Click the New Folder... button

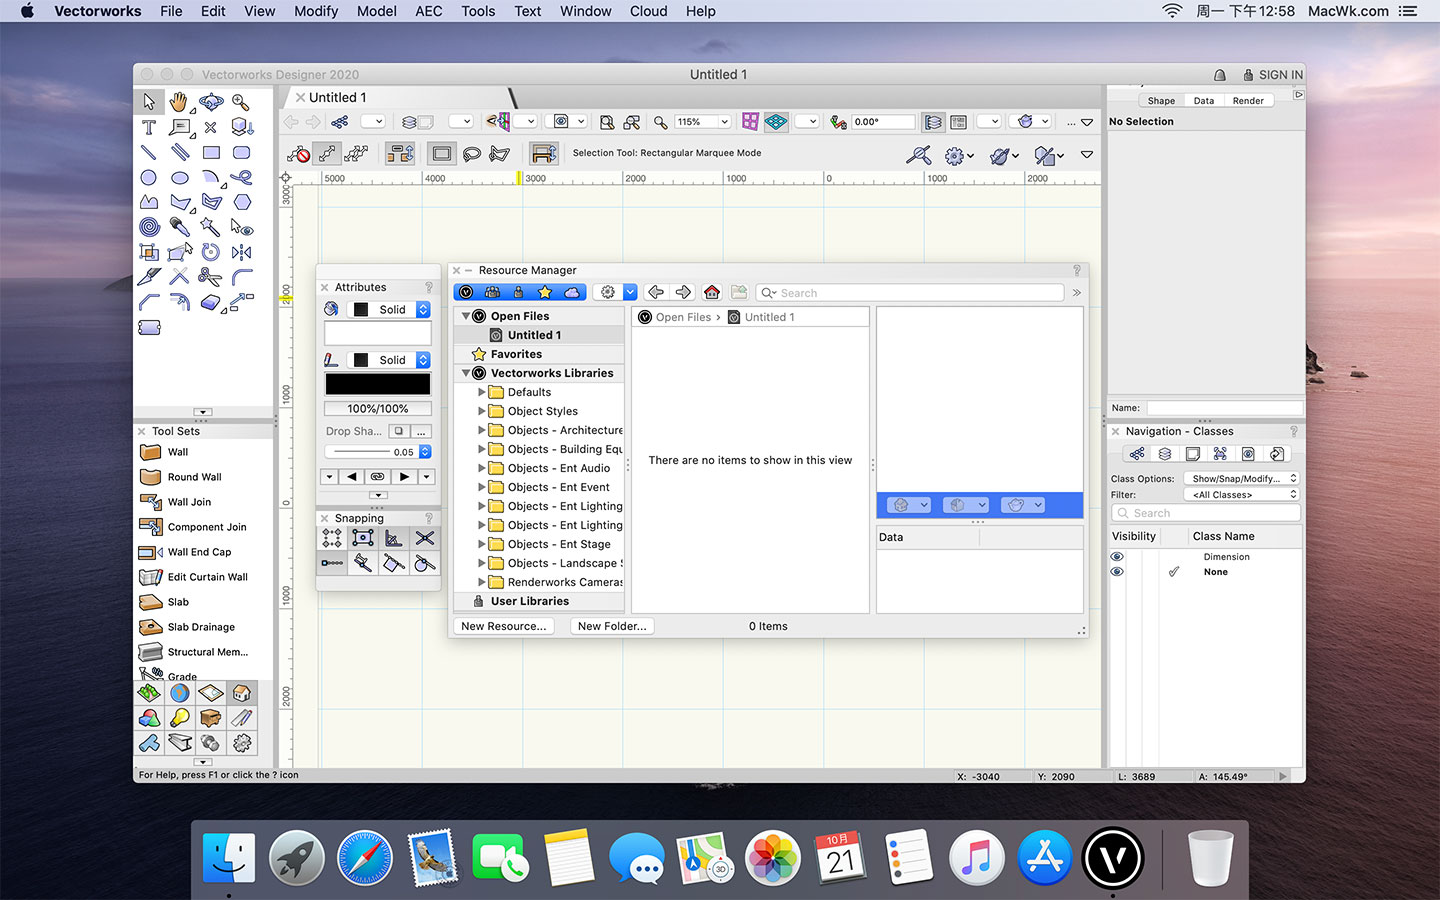tap(612, 626)
